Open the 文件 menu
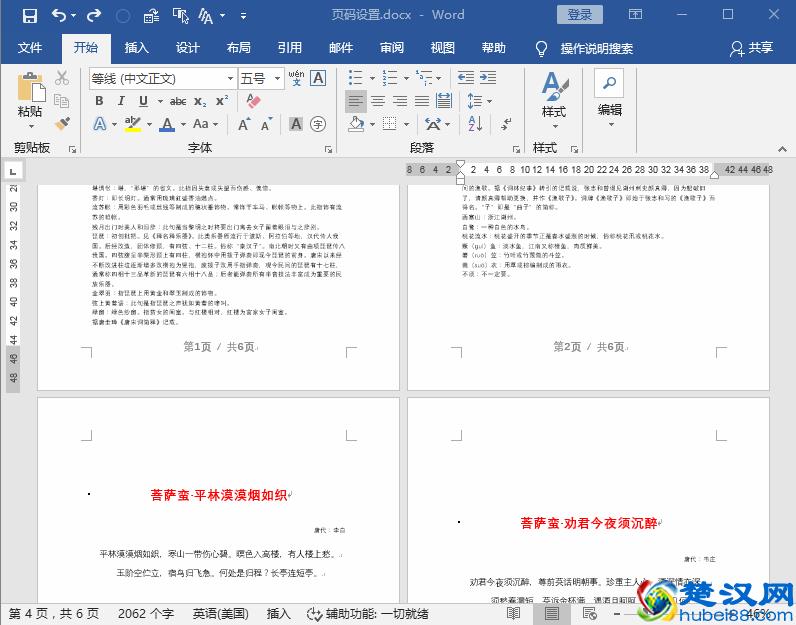Image resolution: width=796 pixels, height=625 pixels. tap(30, 48)
